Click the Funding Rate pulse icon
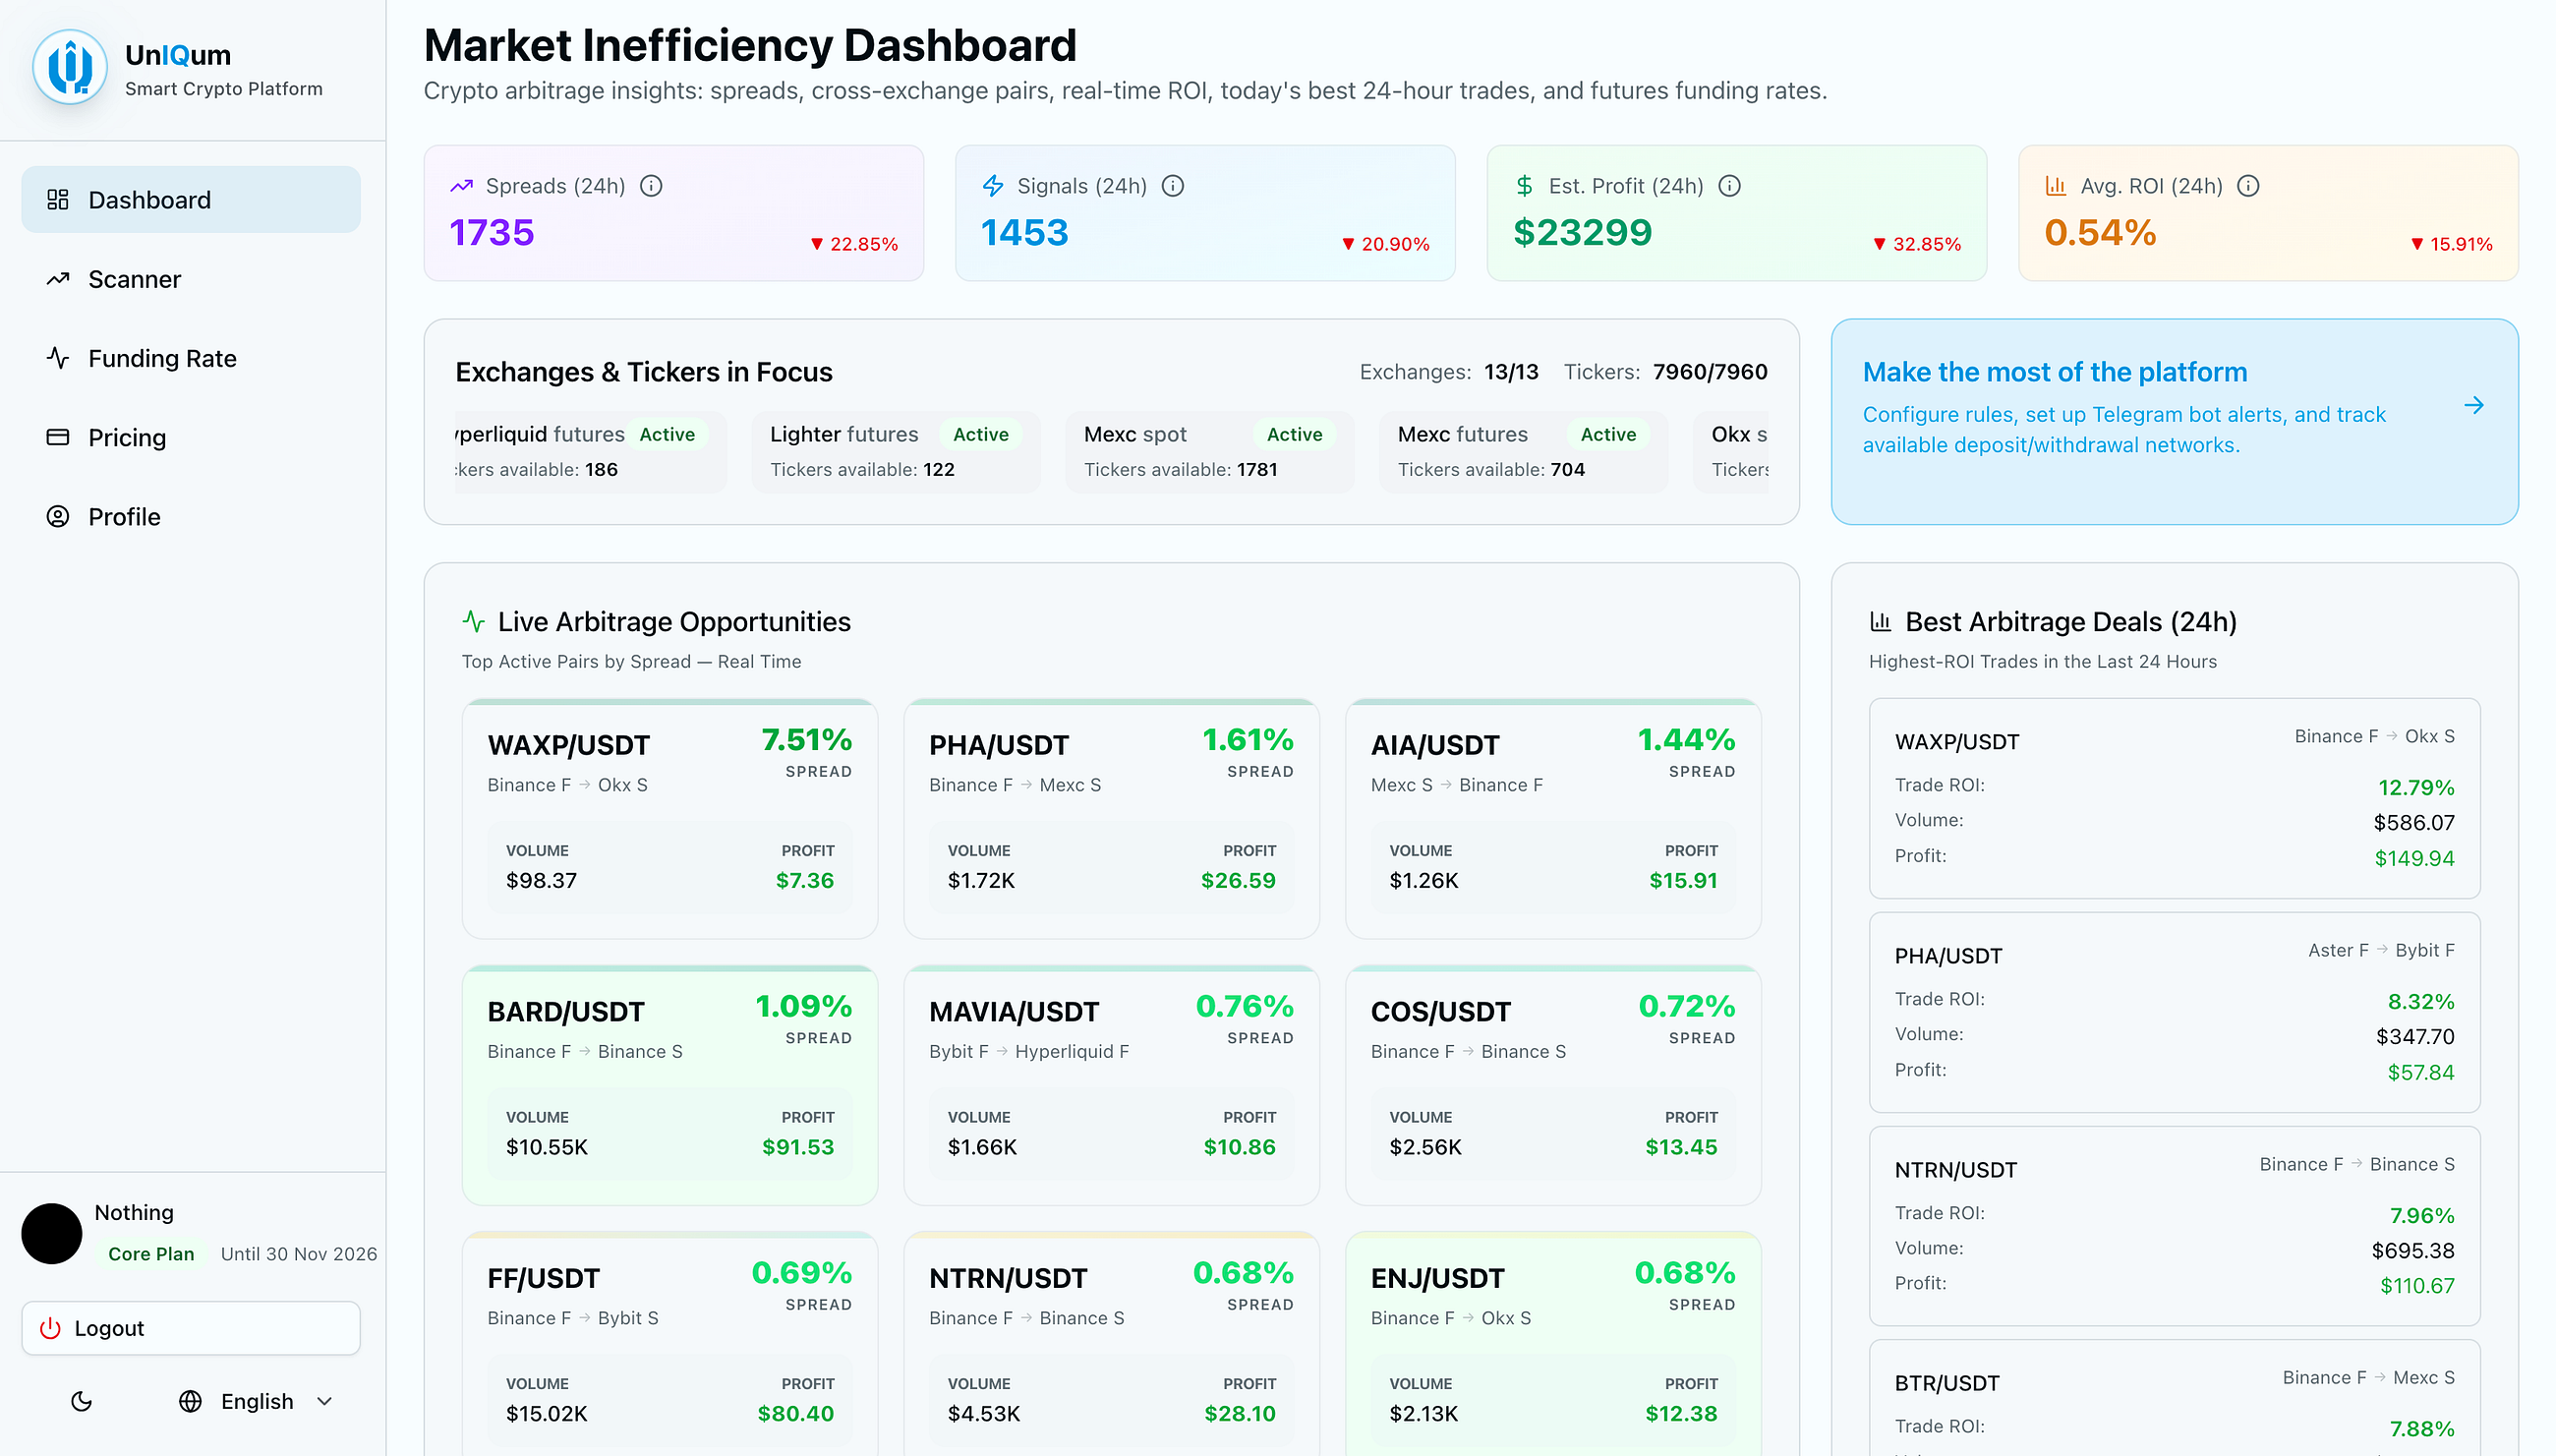The image size is (2556, 1456). (x=58, y=358)
